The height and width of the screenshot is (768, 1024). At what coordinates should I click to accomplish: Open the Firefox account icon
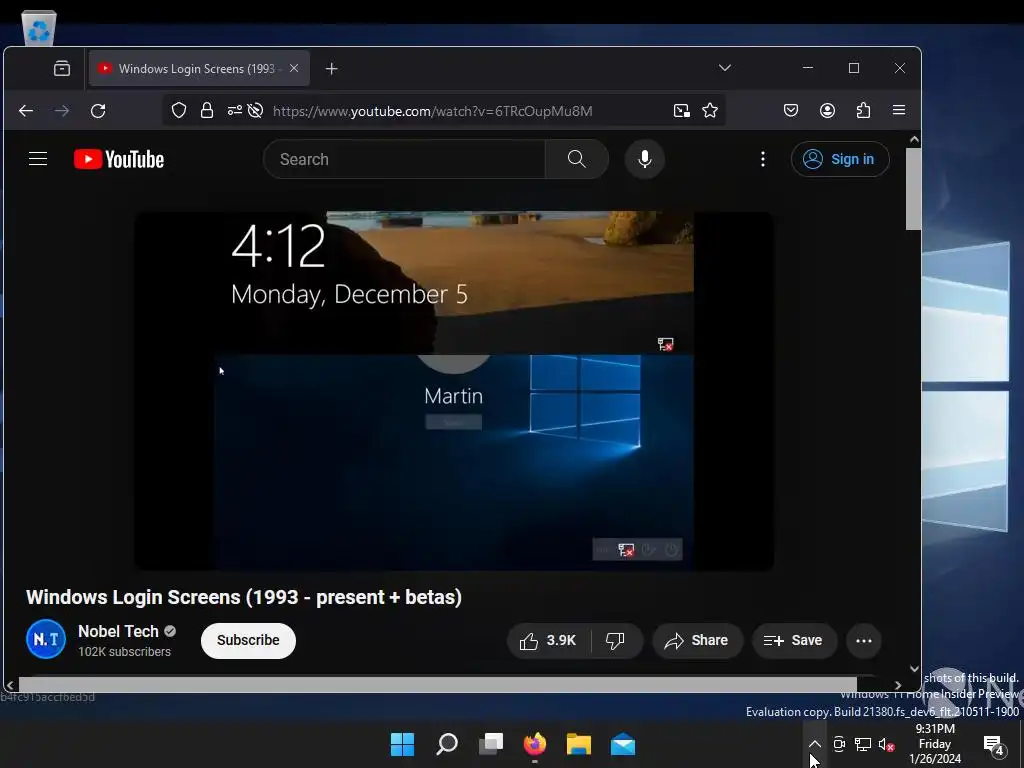click(x=827, y=110)
